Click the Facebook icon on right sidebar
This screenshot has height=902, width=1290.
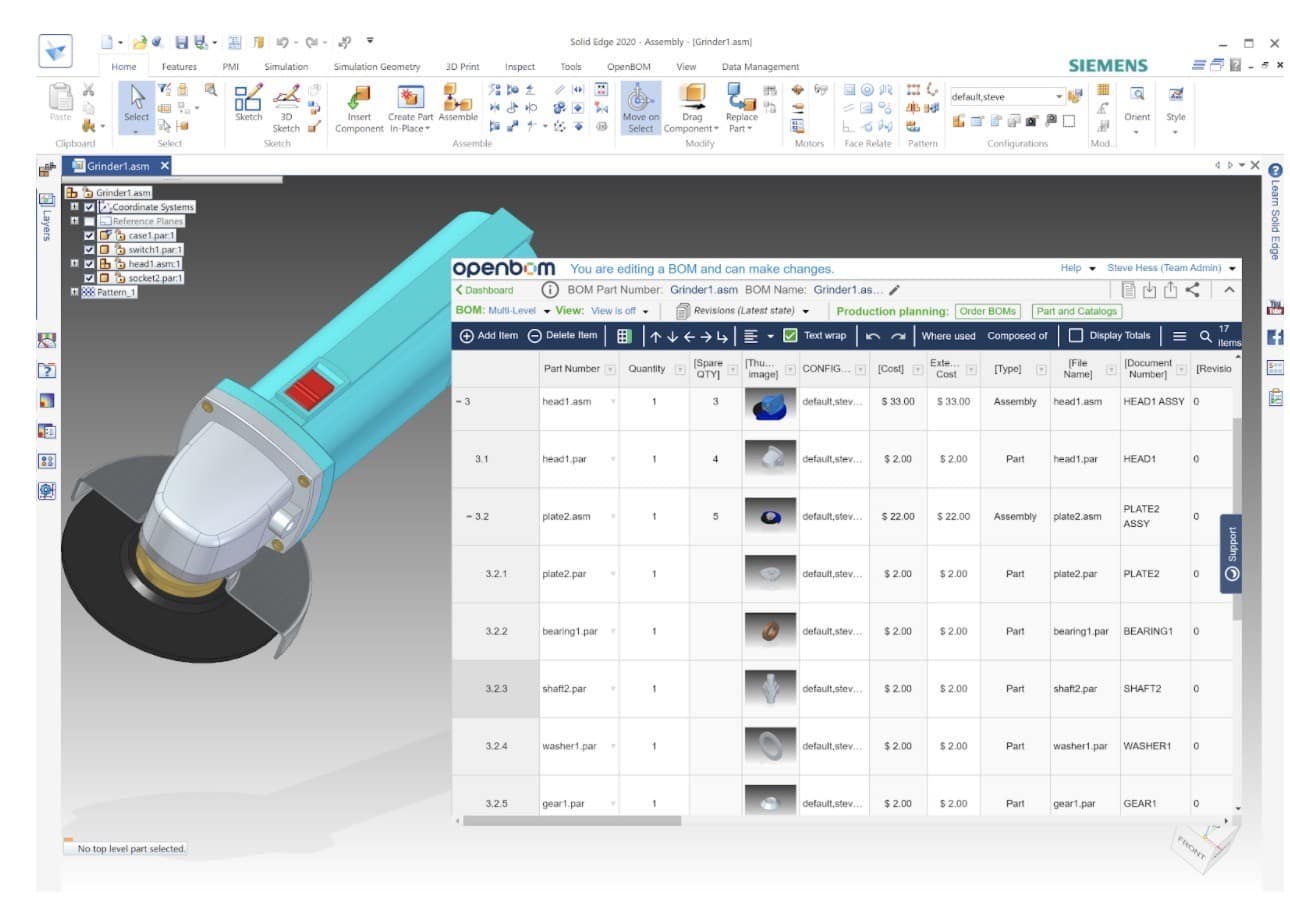point(1275,337)
